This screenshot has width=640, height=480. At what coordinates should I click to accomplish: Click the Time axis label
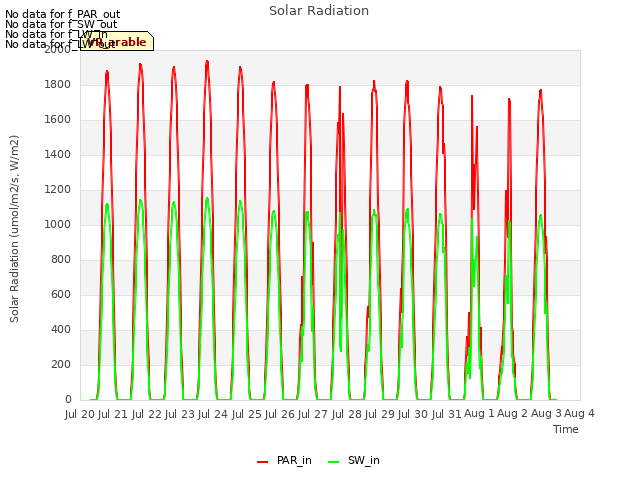[x=566, y=429]
